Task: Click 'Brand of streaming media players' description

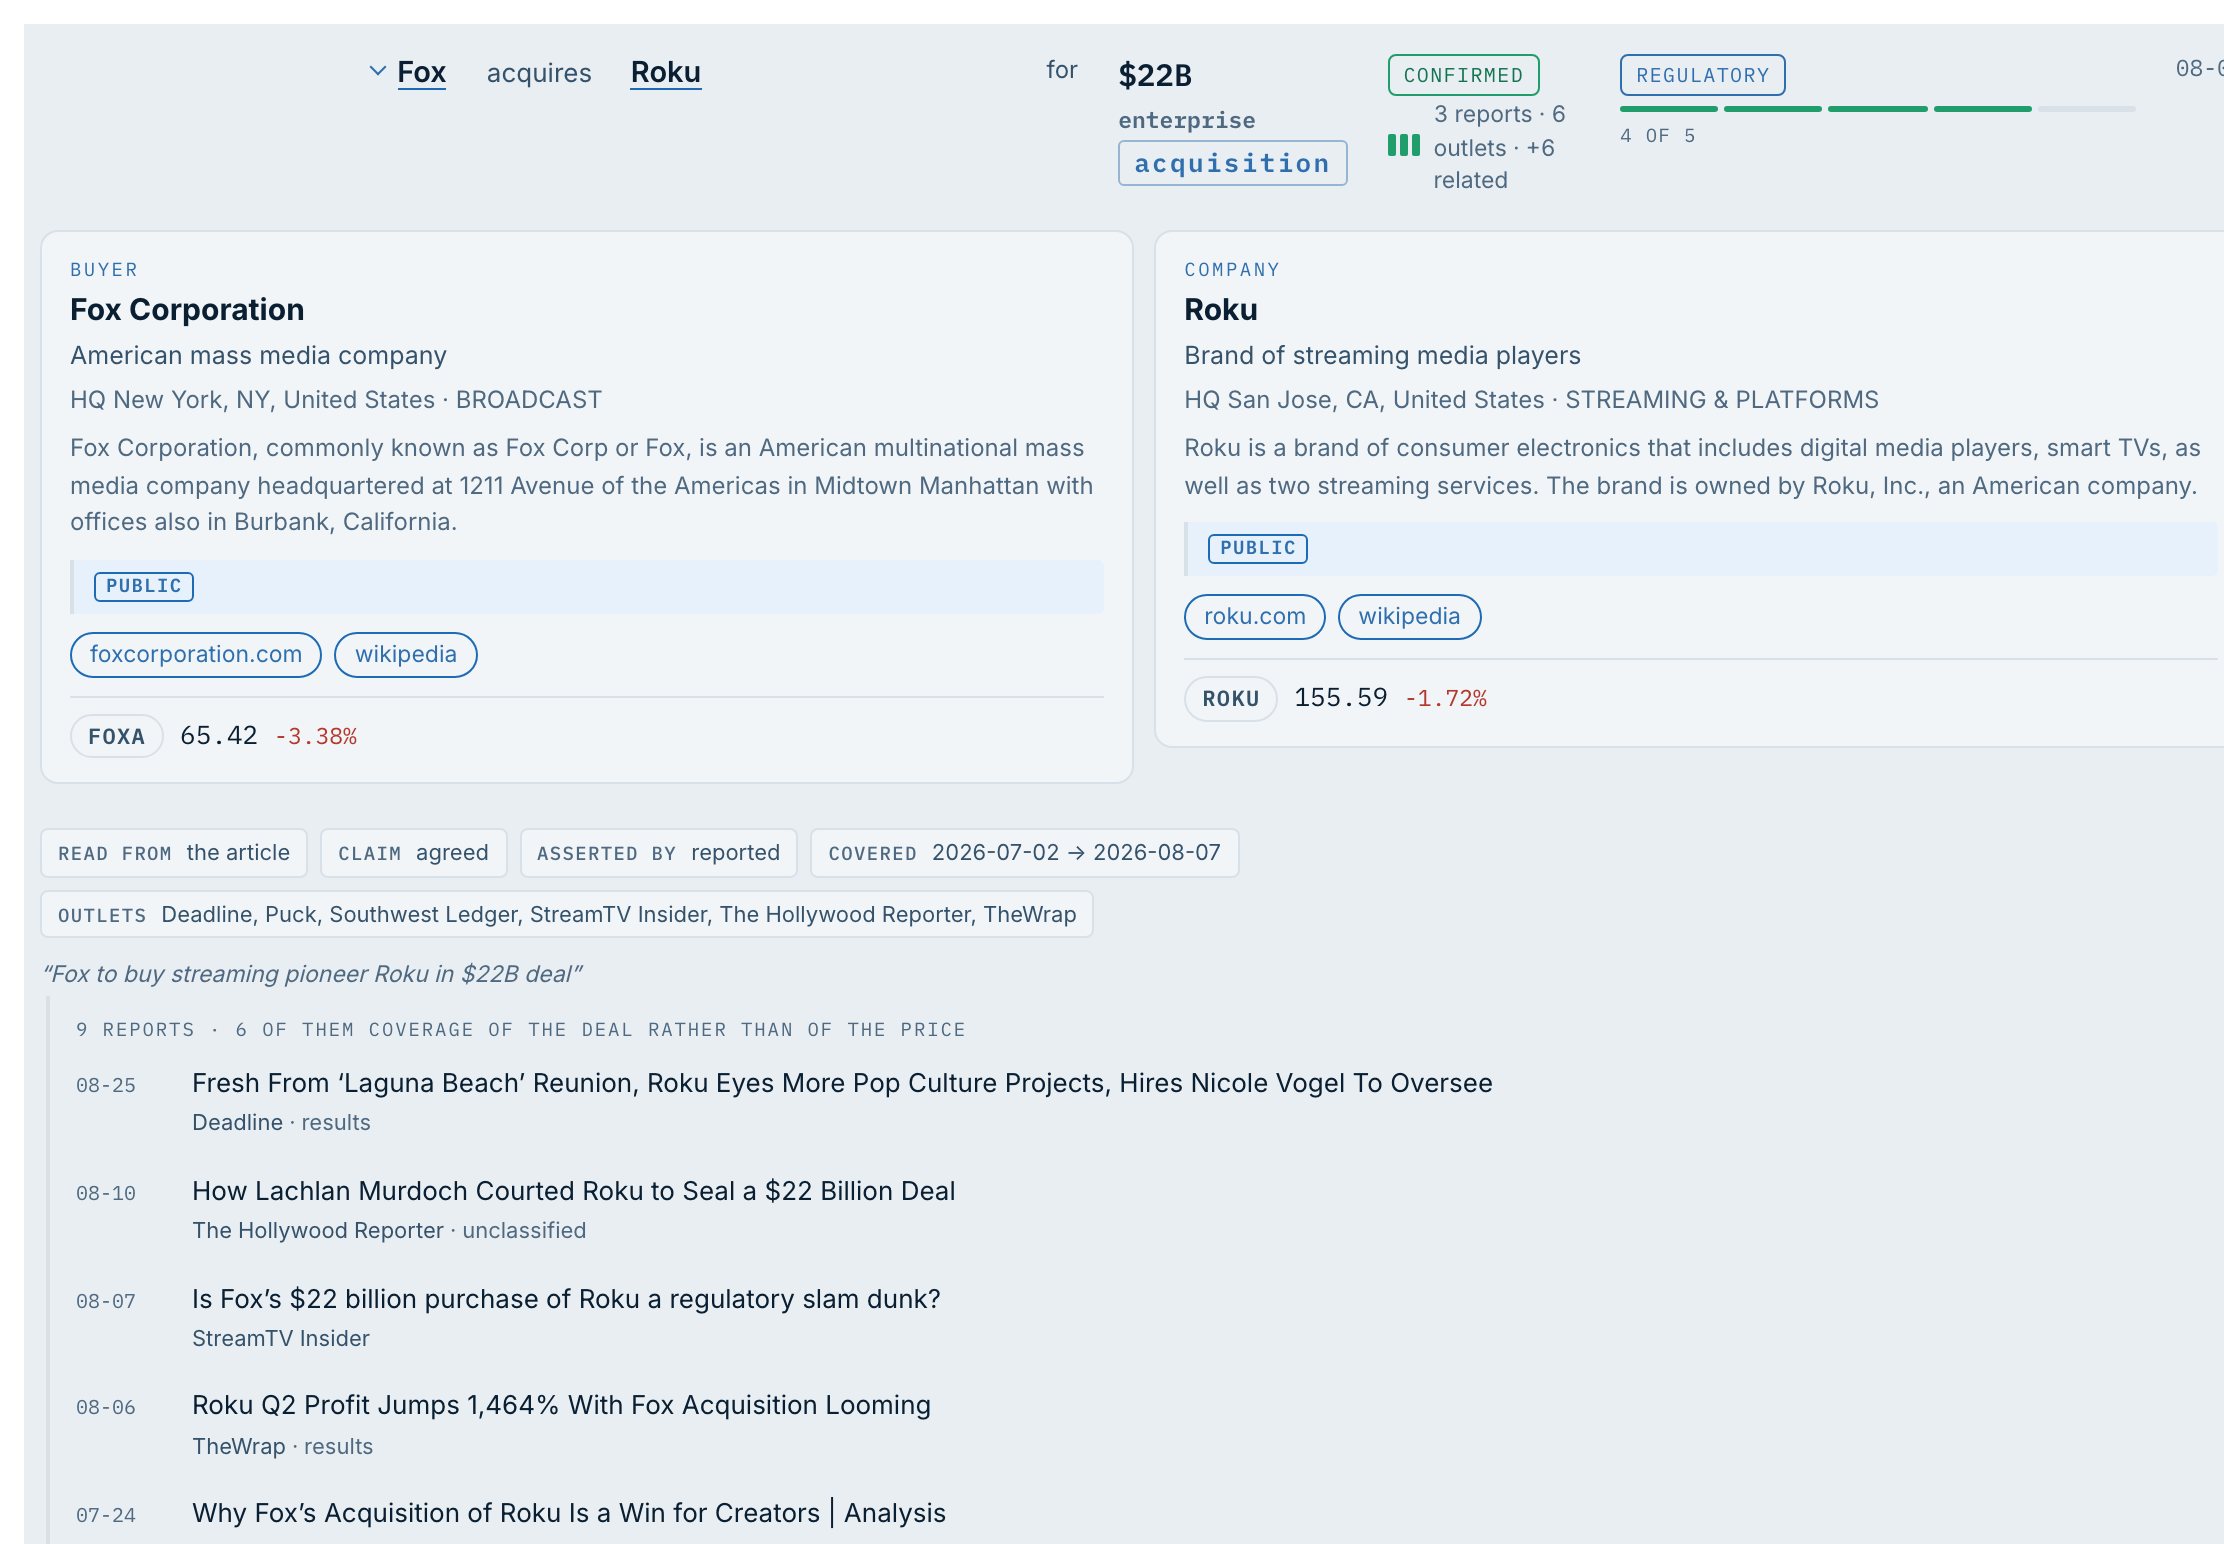Action: click(1382, 356)
